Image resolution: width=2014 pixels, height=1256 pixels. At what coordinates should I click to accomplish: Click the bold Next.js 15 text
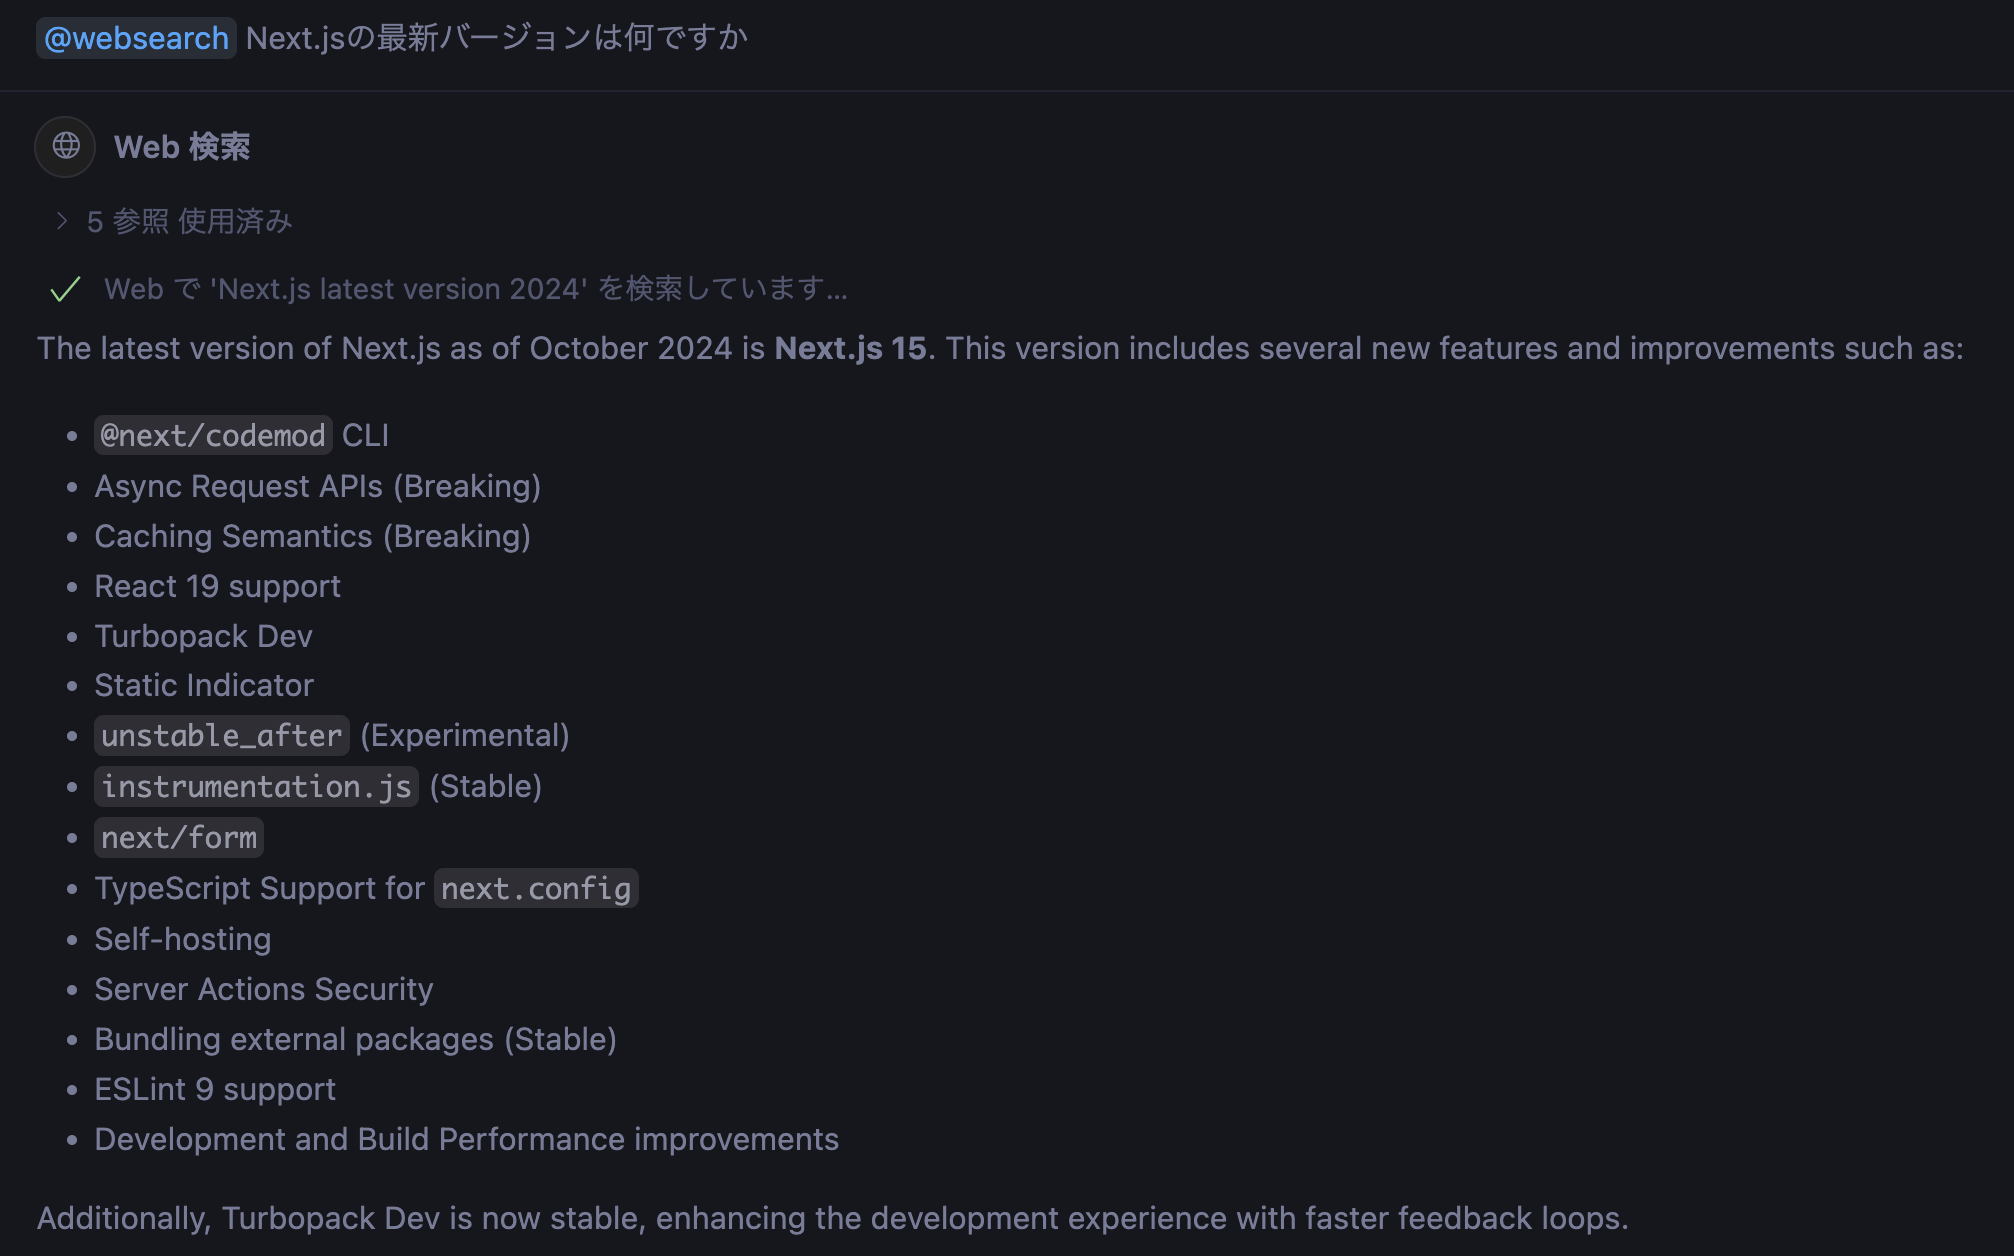point(849,347)
